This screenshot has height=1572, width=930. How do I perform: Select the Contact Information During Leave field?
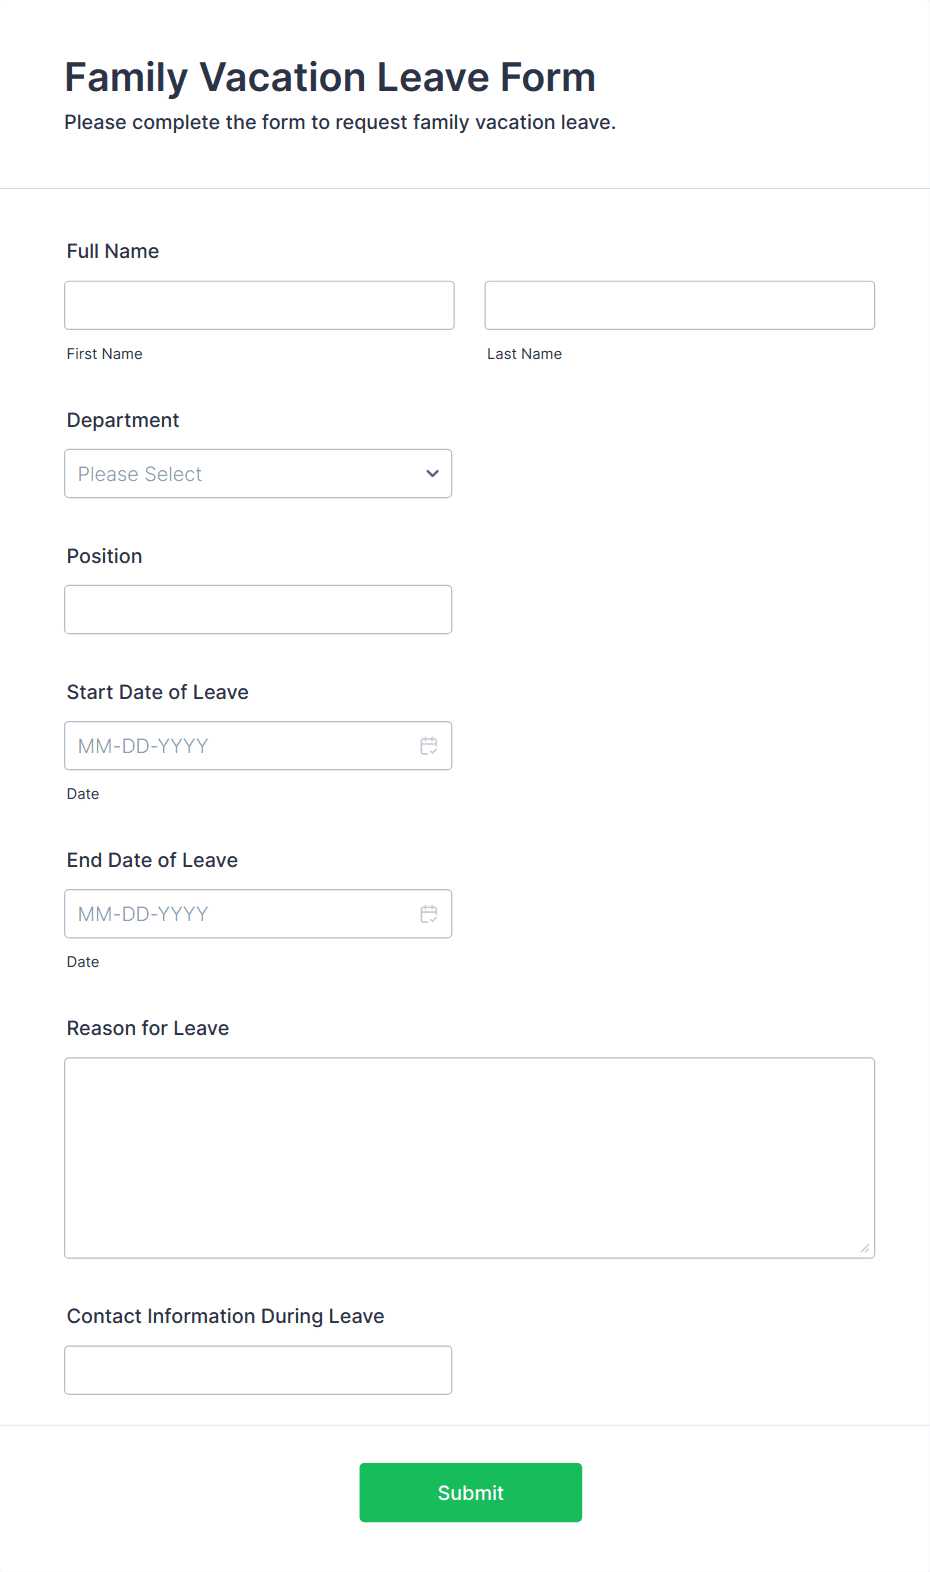[258, 1370]
